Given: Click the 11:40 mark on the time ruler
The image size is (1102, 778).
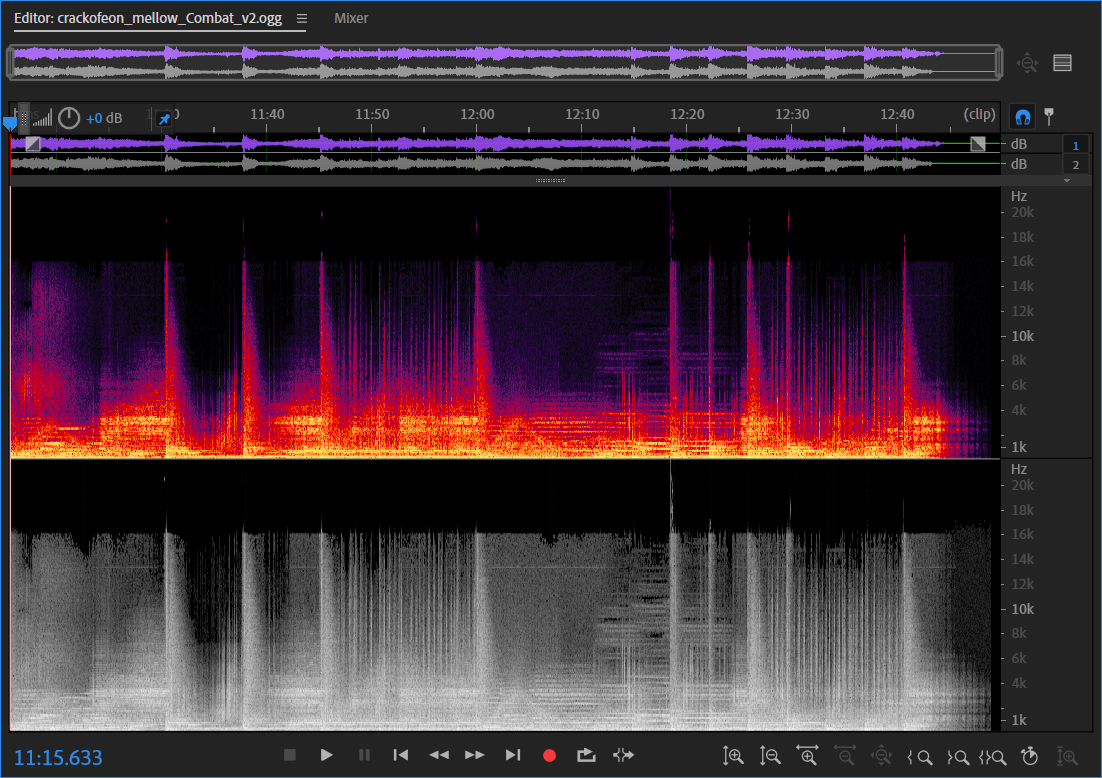Looking at the screenshot, I should 267,114.
